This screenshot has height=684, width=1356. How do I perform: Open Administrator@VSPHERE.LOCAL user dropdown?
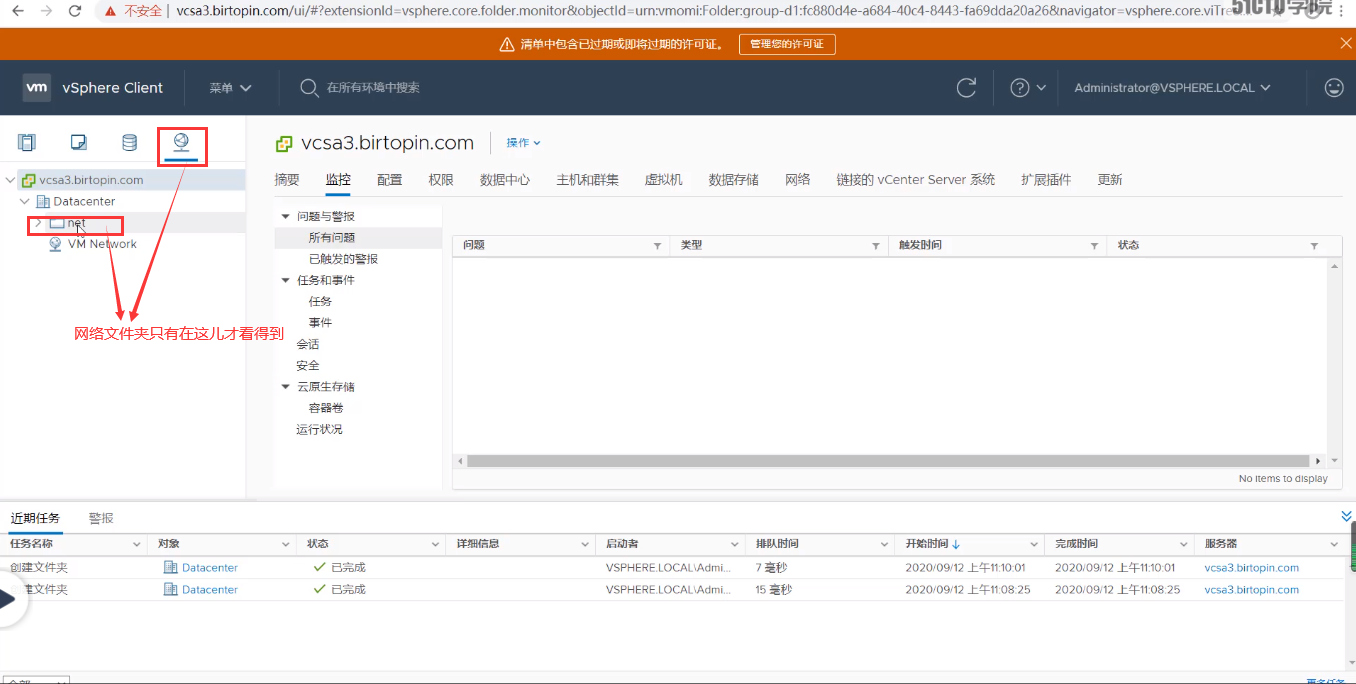pos(1172,88)
